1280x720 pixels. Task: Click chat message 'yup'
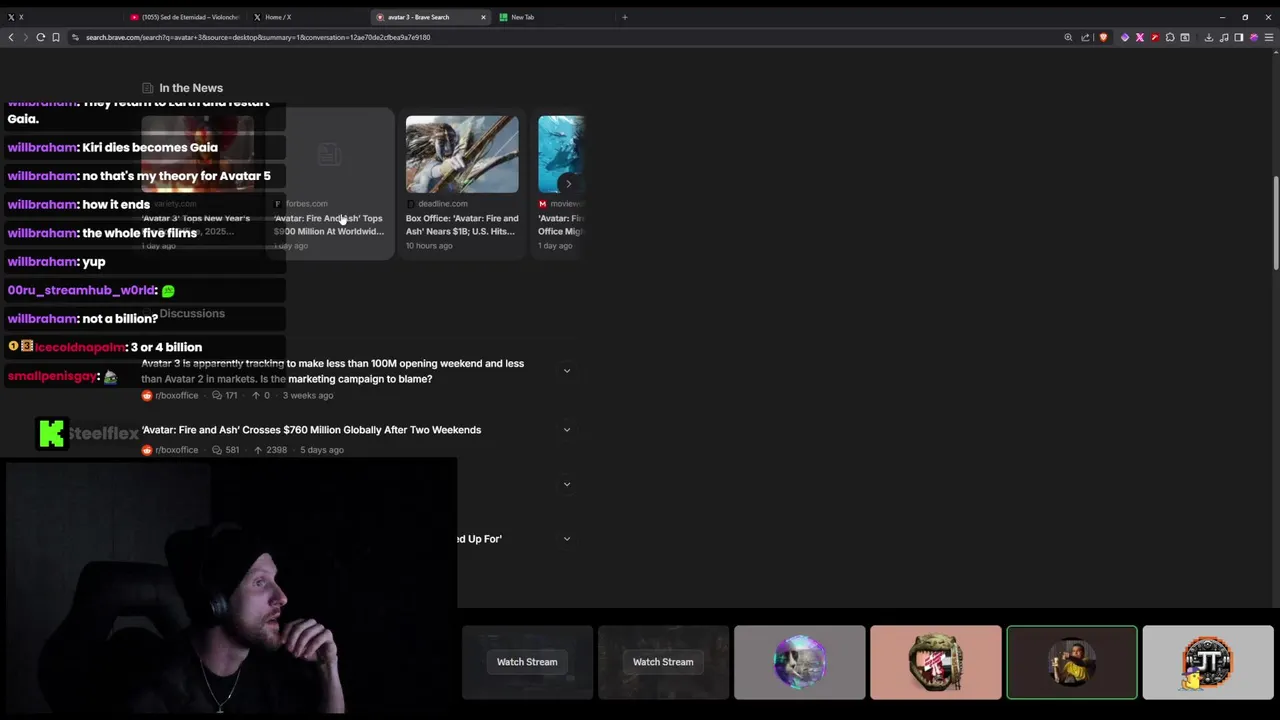[94, 261]
